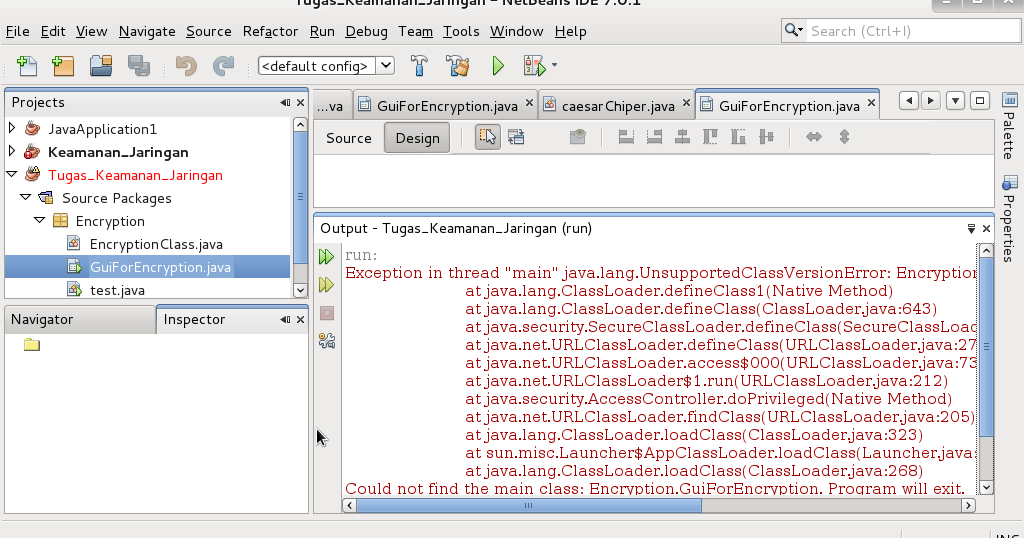Switch to Source view
Viewport: 1024px width, 538px height.
pos(349,138)
